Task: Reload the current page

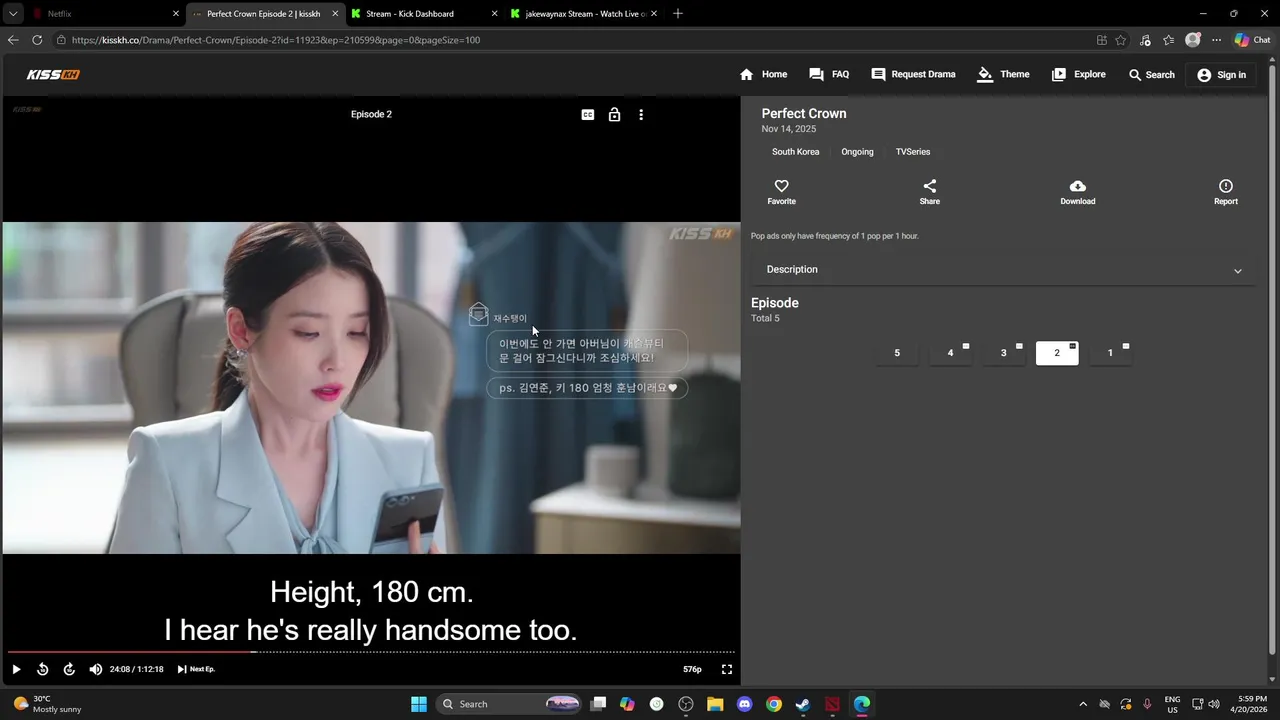Action: (x=37, y=40)
